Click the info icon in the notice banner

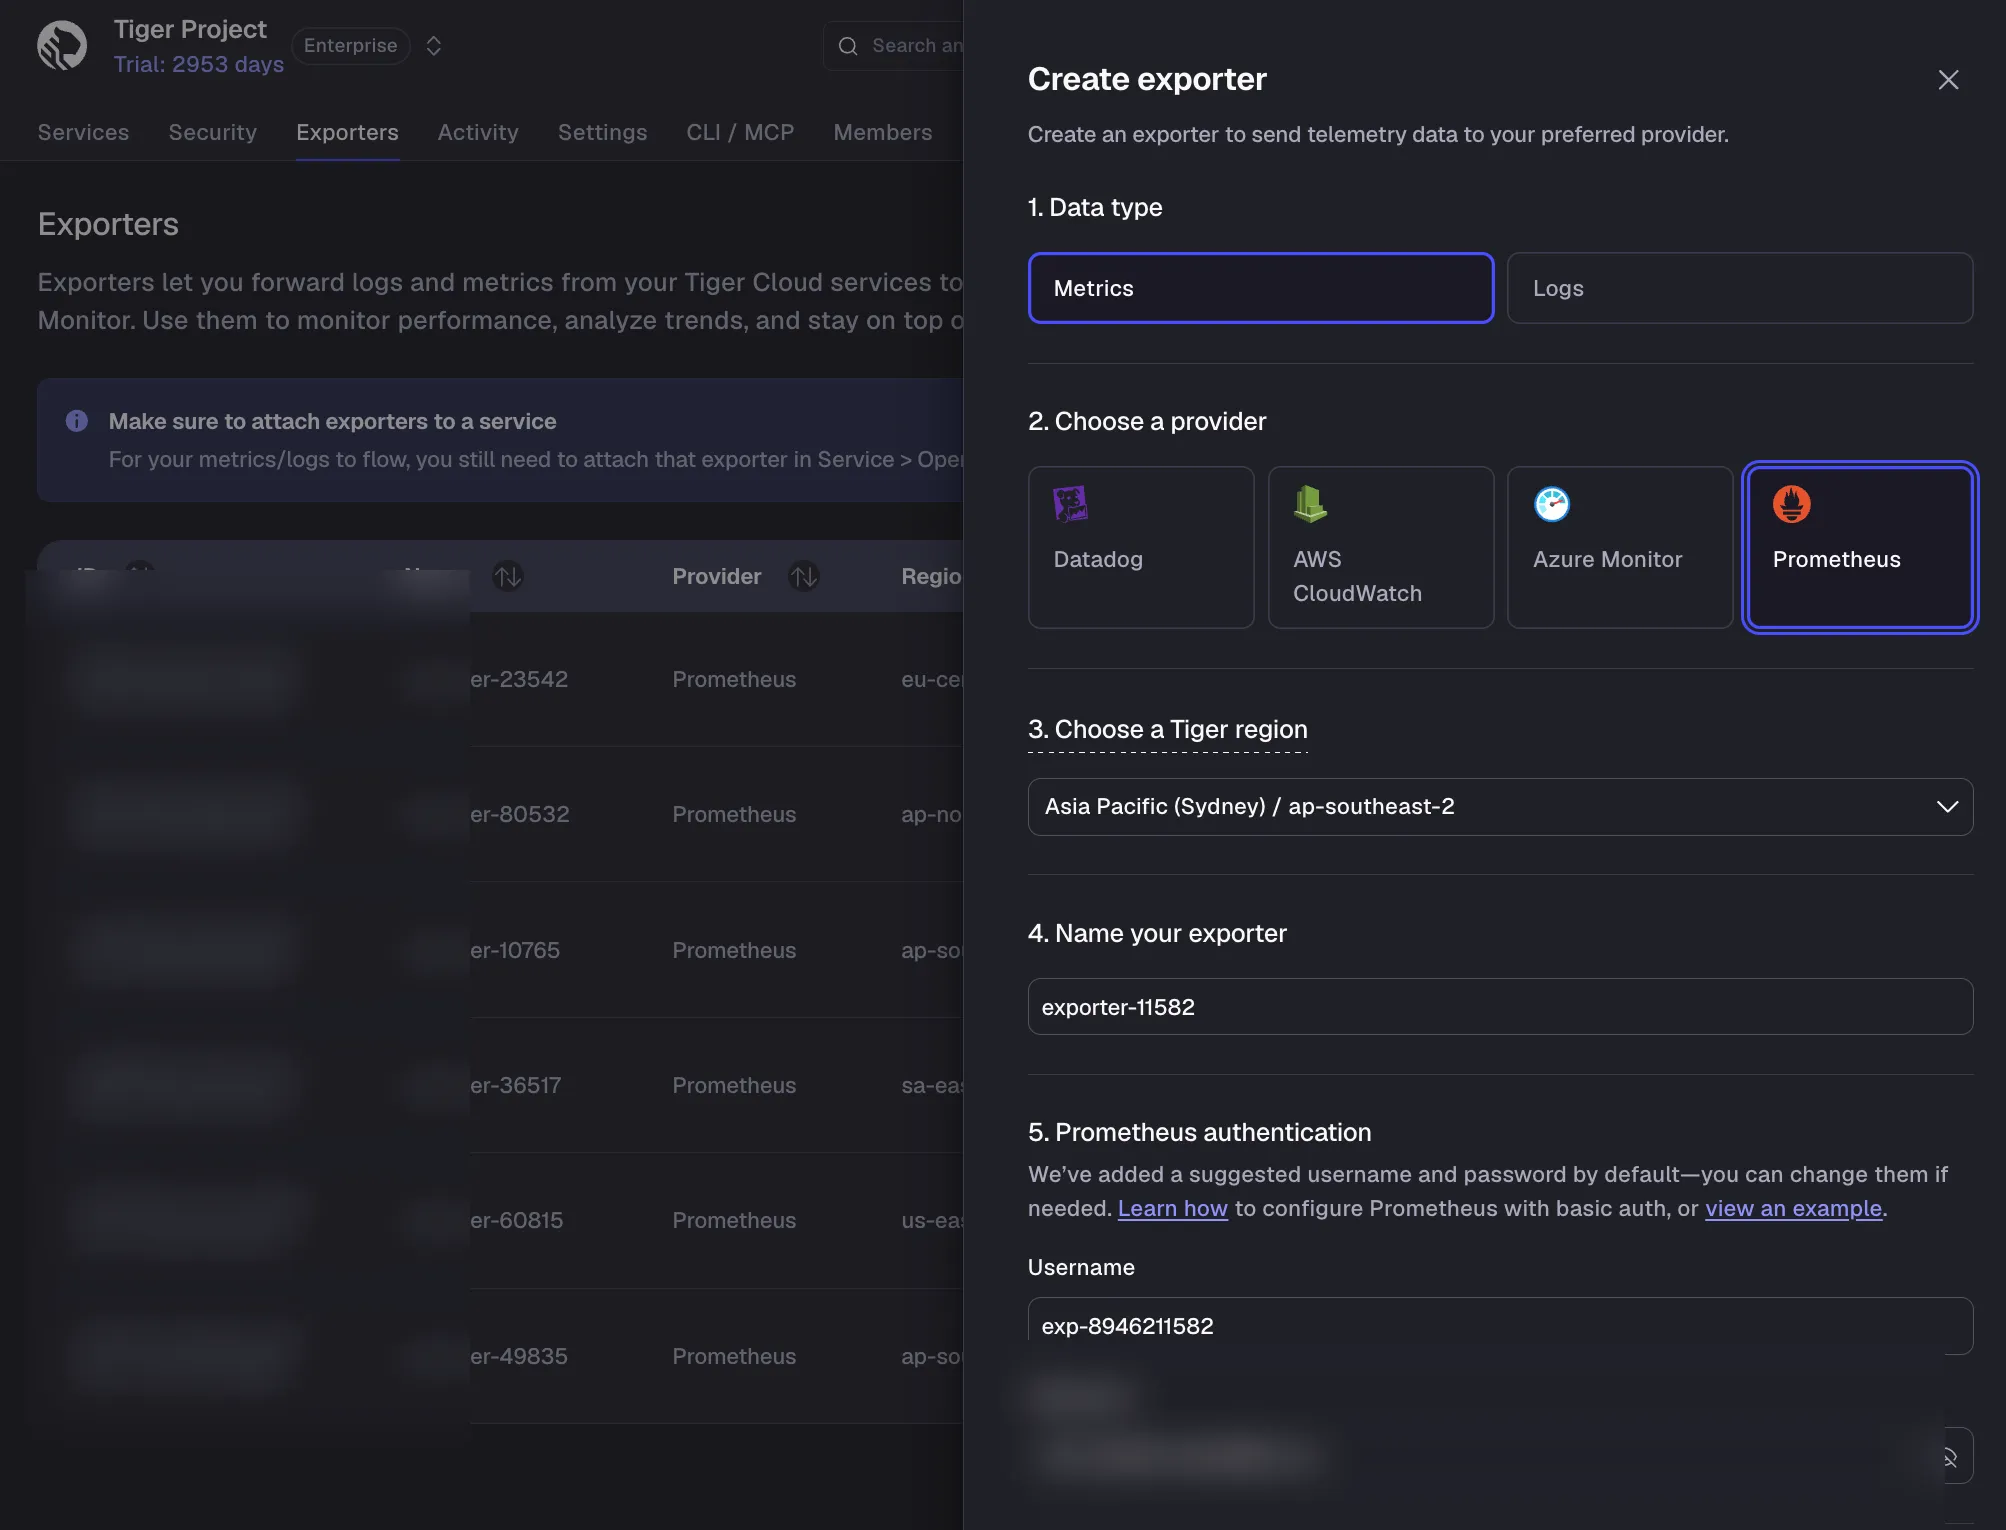tap(77, 421)
